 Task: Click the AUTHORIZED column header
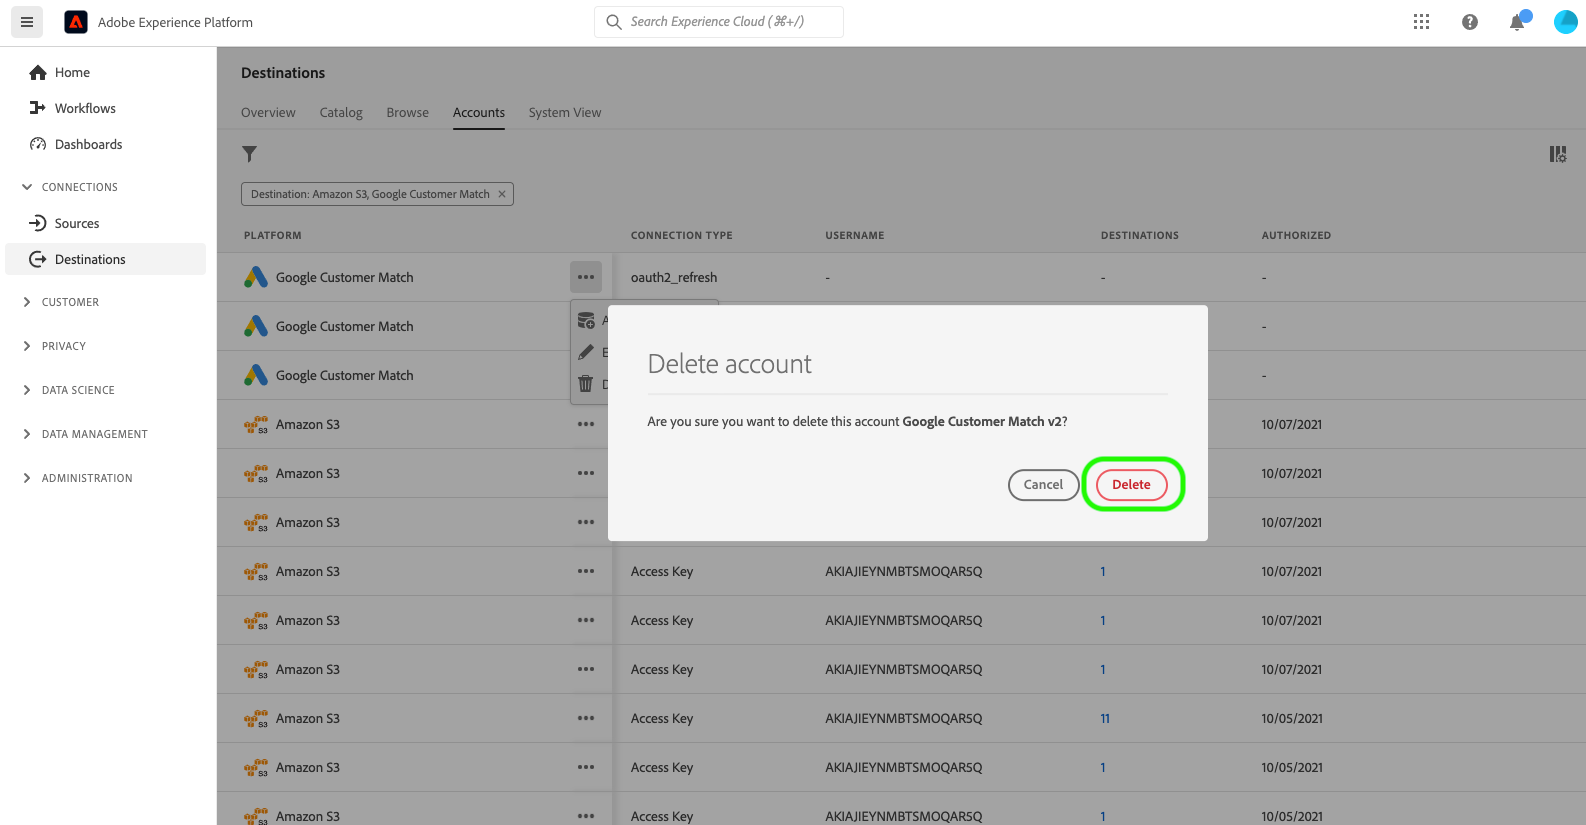[x=1296, y=236]
